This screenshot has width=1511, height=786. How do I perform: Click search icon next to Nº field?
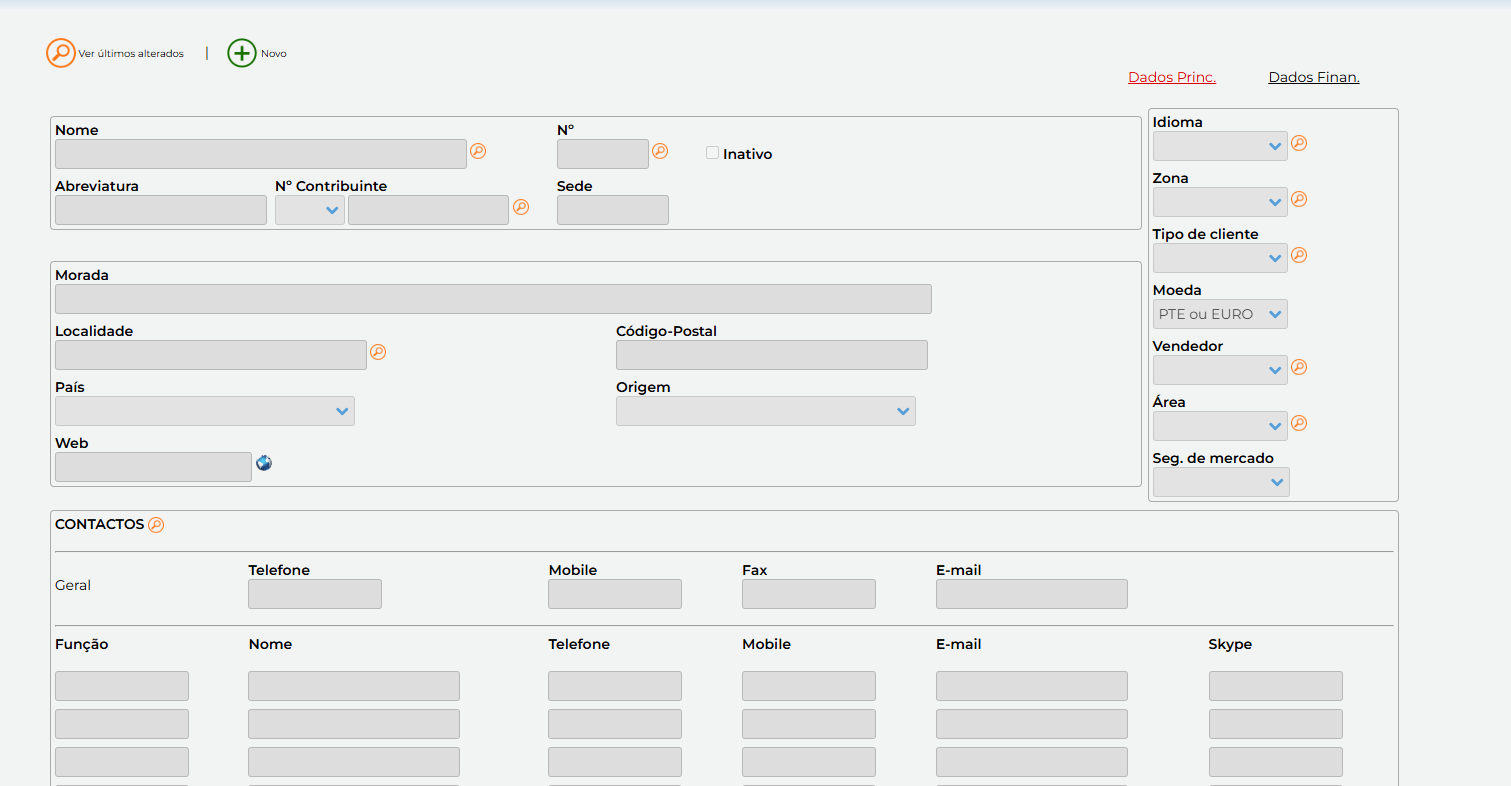[660, 151]
